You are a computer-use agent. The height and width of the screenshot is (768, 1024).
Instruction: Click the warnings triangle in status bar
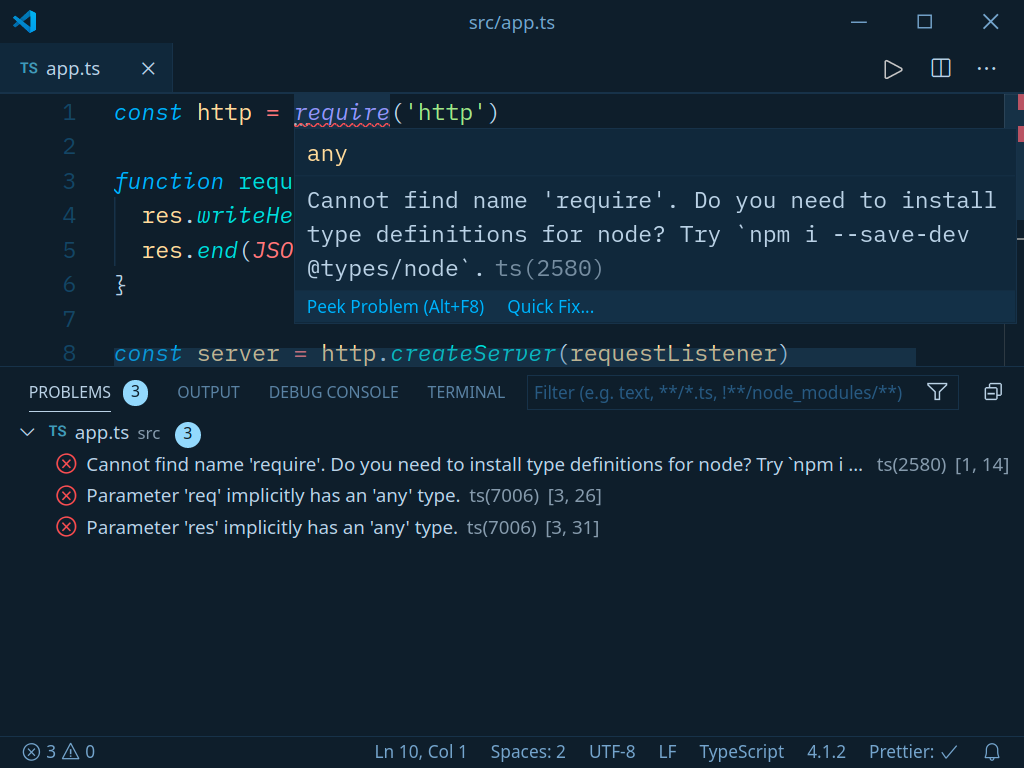[x=71, y=752]
